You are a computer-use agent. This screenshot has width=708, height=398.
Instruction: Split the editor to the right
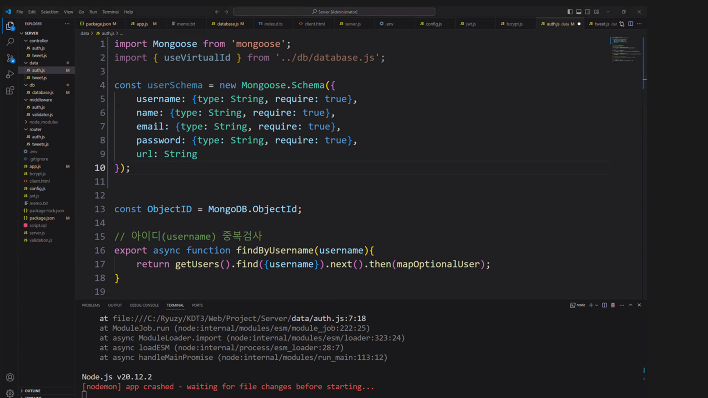[x=630, y=24]
